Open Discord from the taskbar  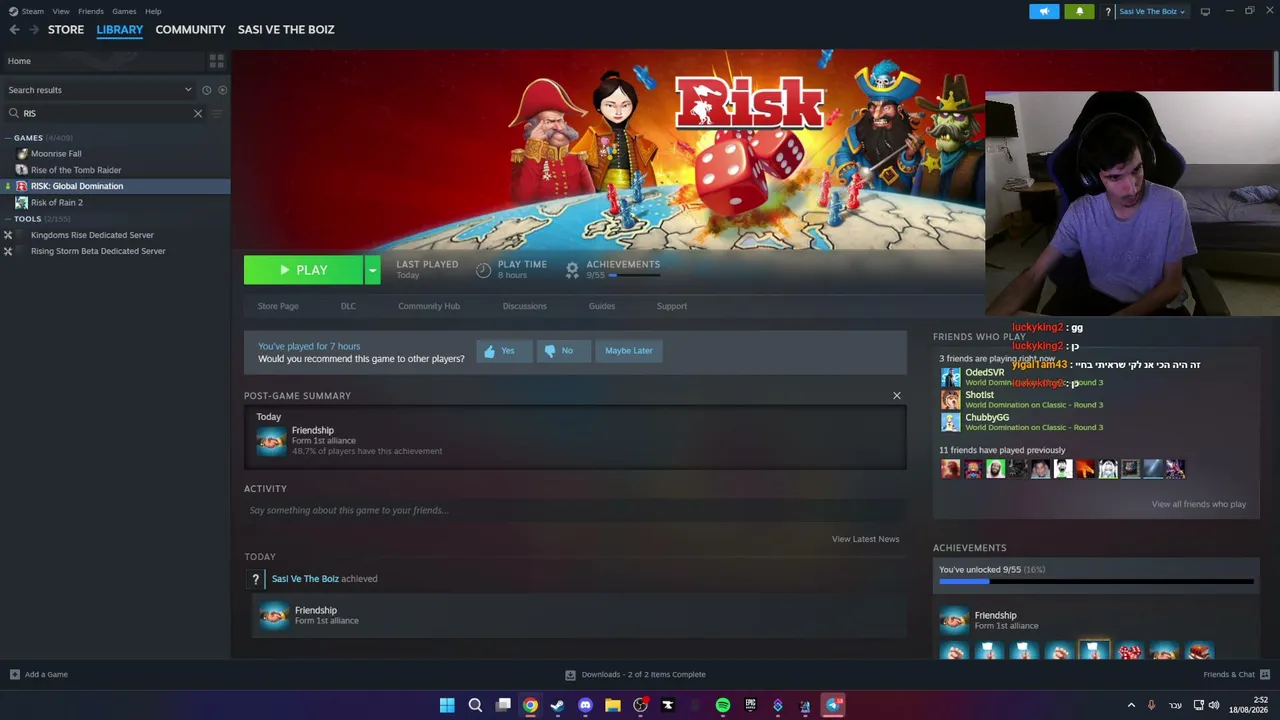point(585,705)
